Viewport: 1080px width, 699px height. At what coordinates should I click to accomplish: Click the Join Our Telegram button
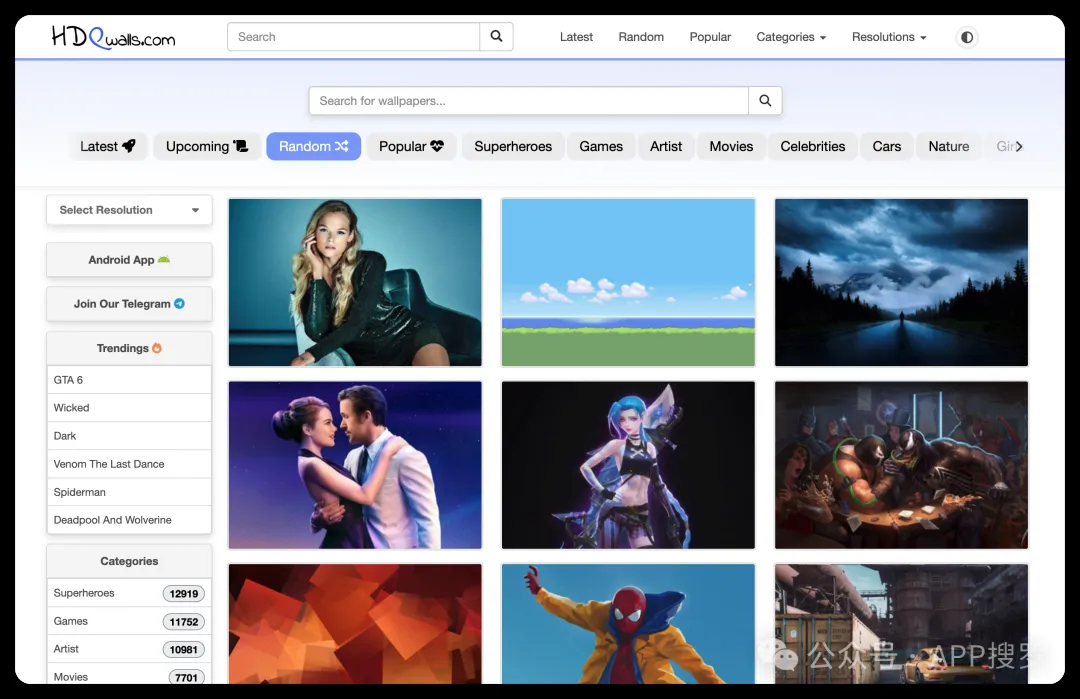point(129,304)
